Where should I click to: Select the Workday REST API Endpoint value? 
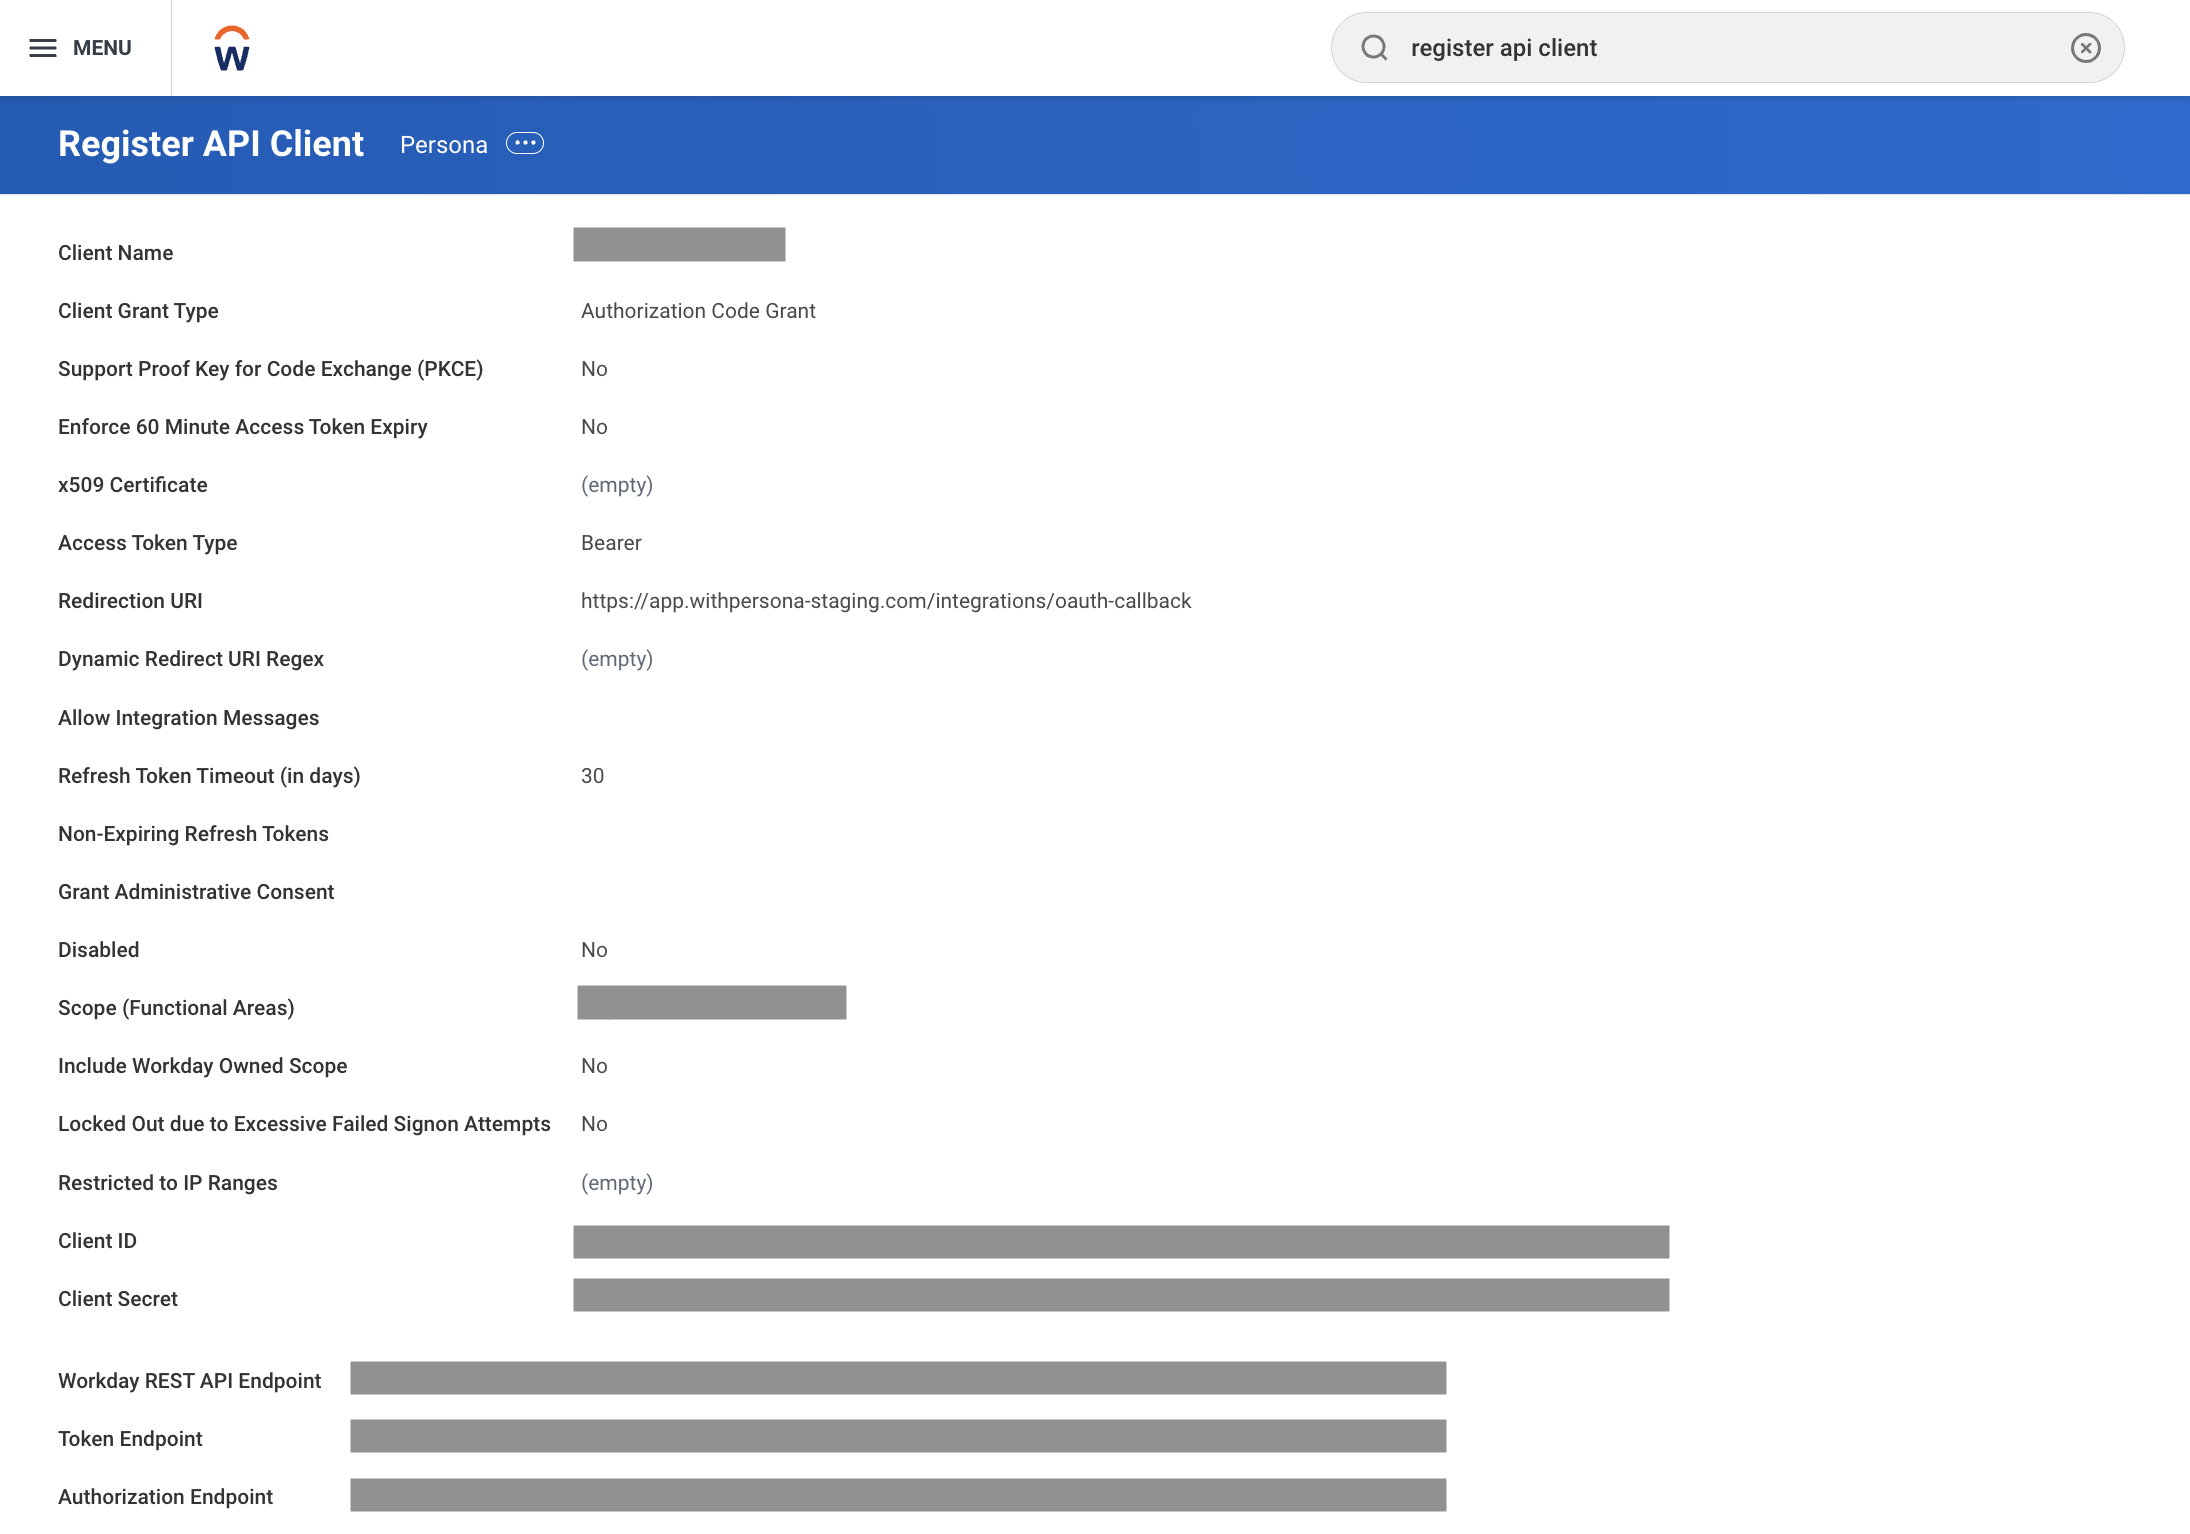point(896,1379)
